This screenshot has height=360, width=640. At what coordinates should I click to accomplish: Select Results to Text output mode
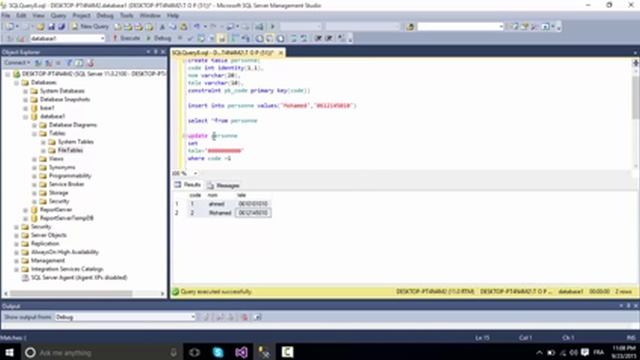pyautogui.click(x=259, y=38)
